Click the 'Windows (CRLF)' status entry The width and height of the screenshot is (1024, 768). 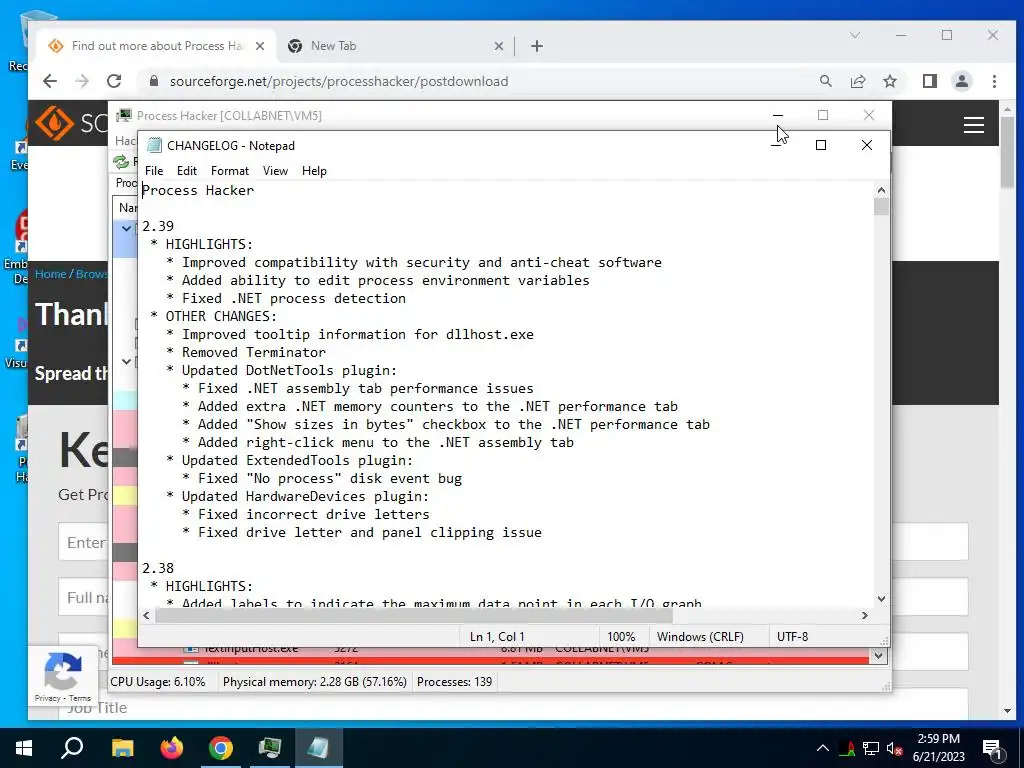(x=700, y=636)
